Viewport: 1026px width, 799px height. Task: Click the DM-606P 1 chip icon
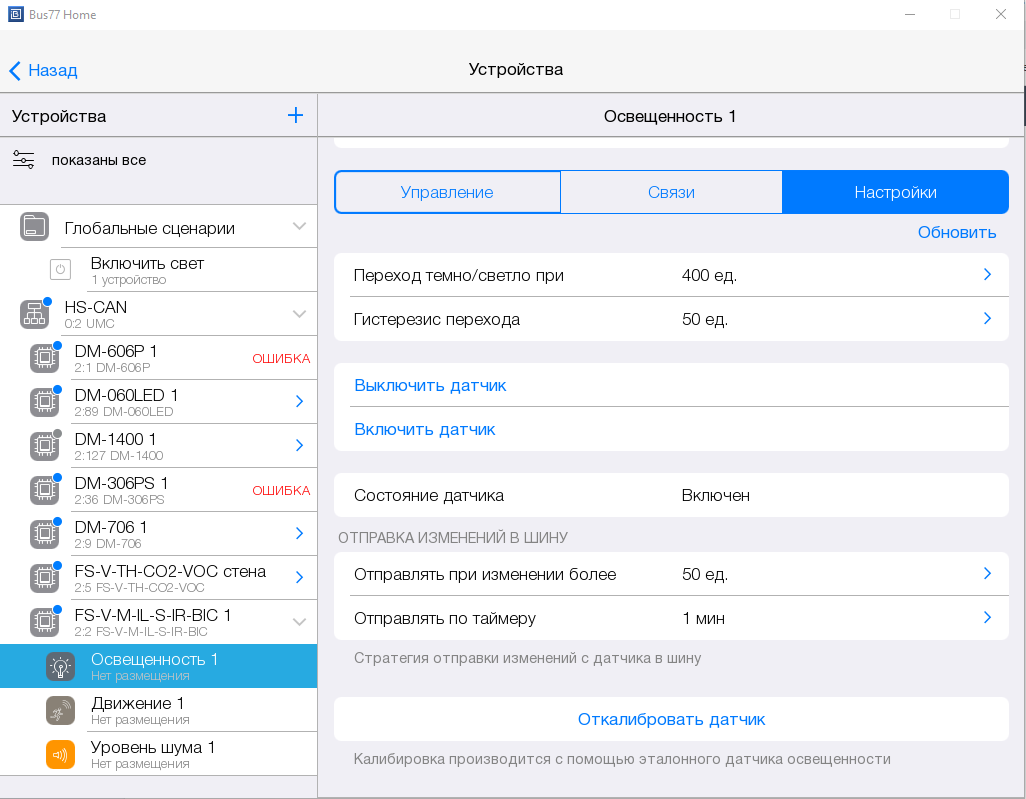[43, 358]
